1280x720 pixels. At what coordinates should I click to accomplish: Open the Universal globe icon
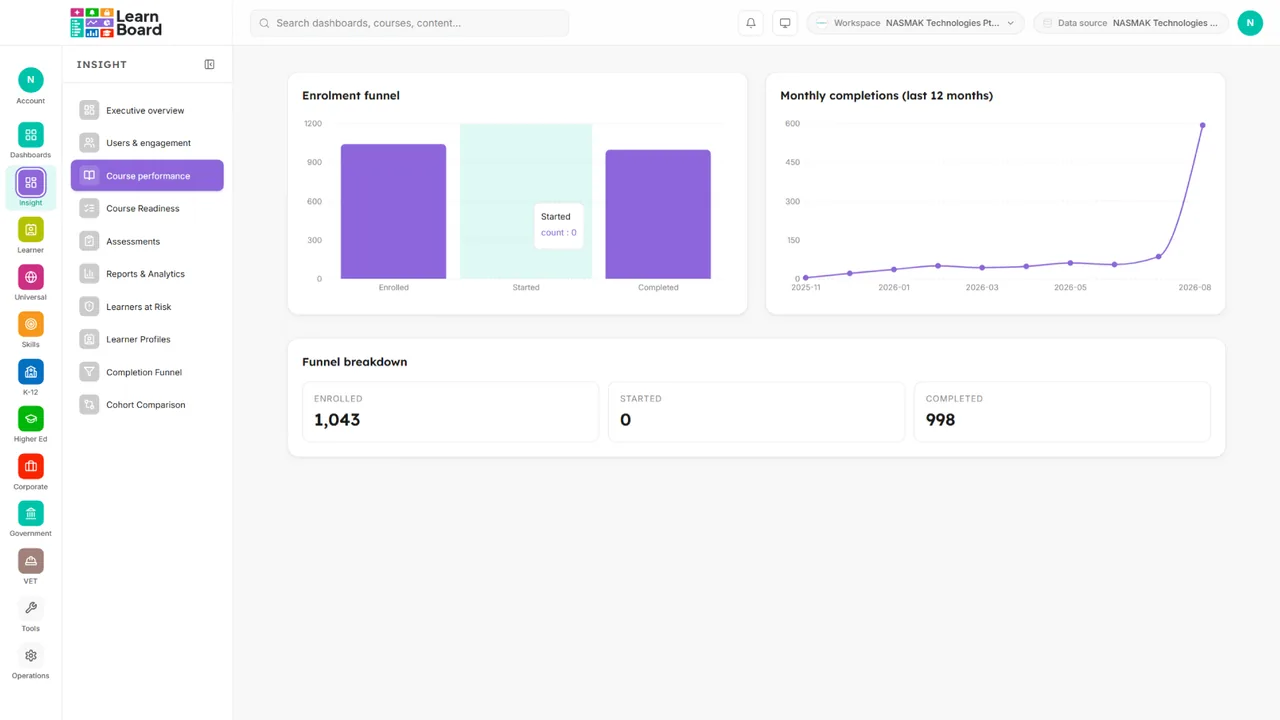(x=30, y=277)
